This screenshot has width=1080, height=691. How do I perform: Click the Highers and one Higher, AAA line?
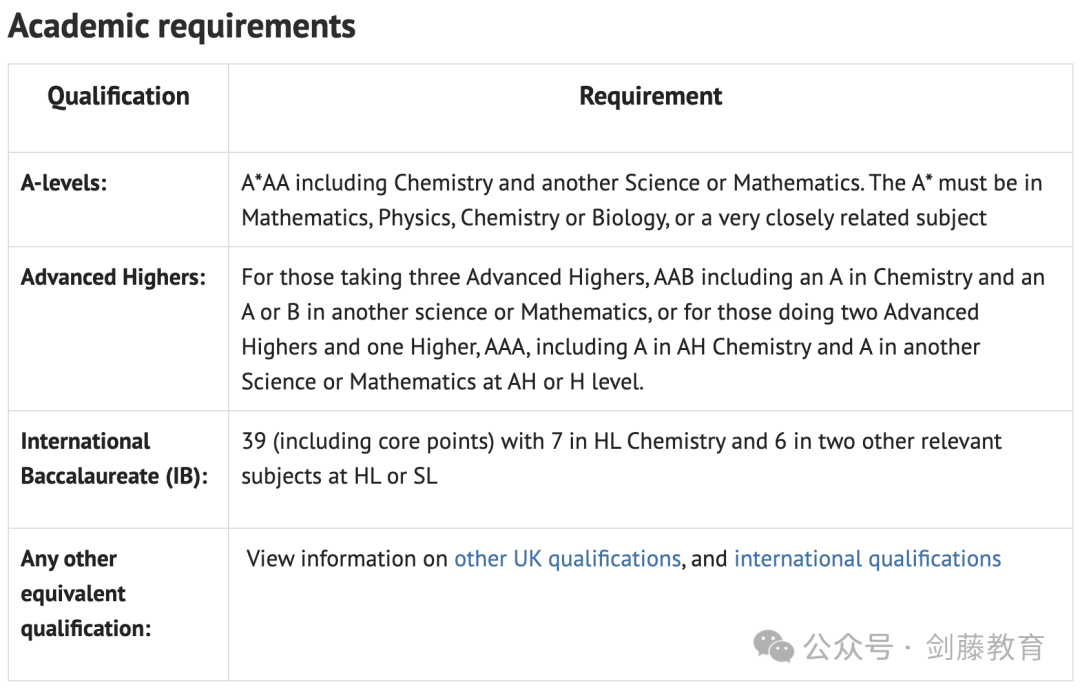[610, 347]
